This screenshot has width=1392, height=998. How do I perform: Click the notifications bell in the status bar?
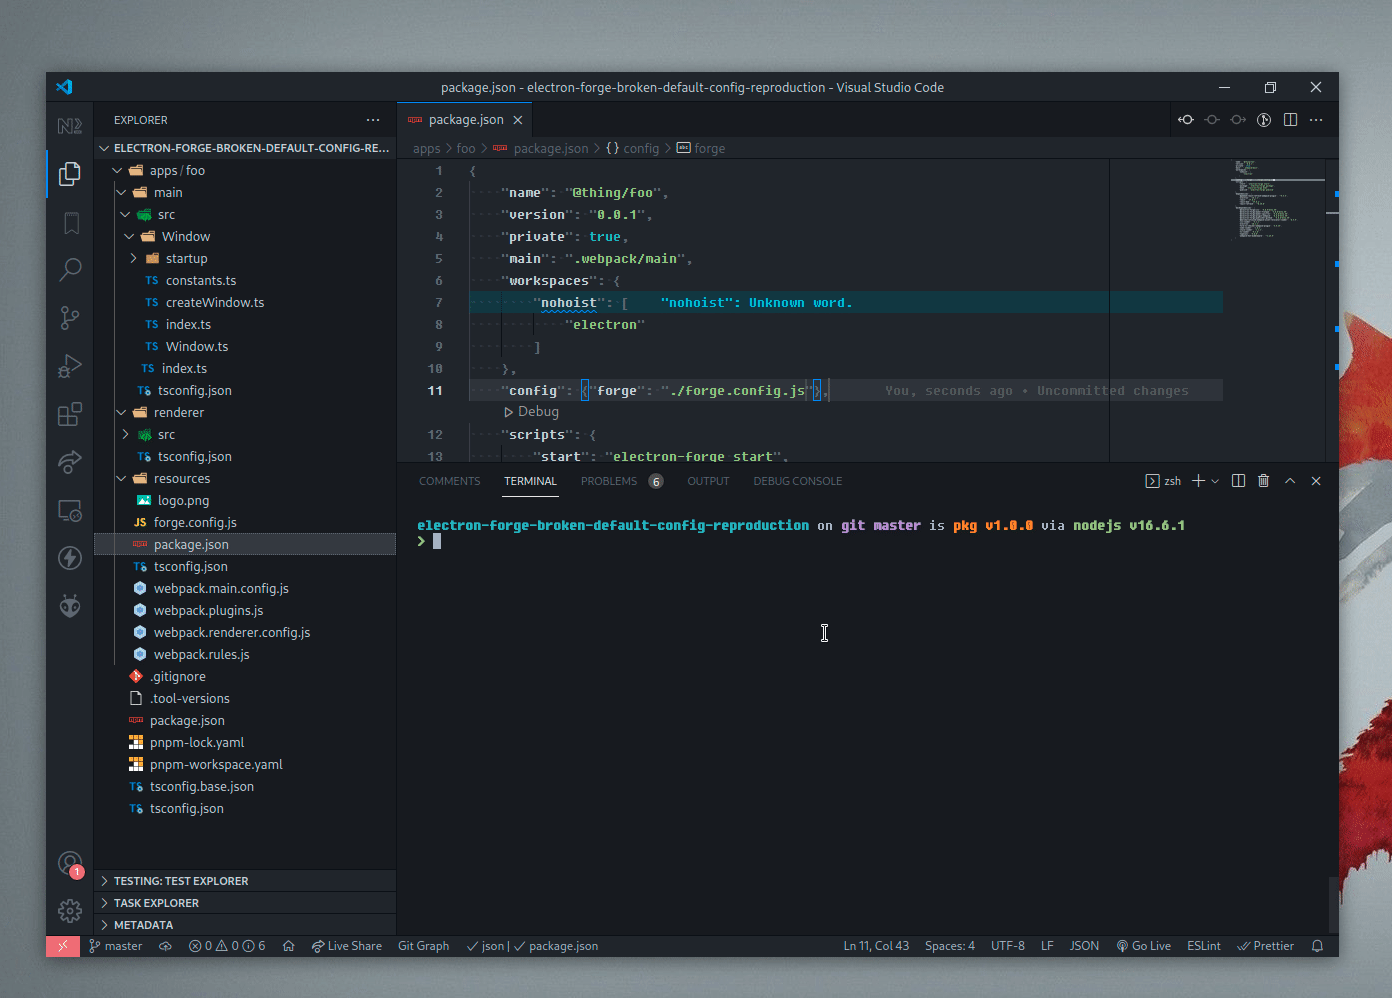[1318, 945]
